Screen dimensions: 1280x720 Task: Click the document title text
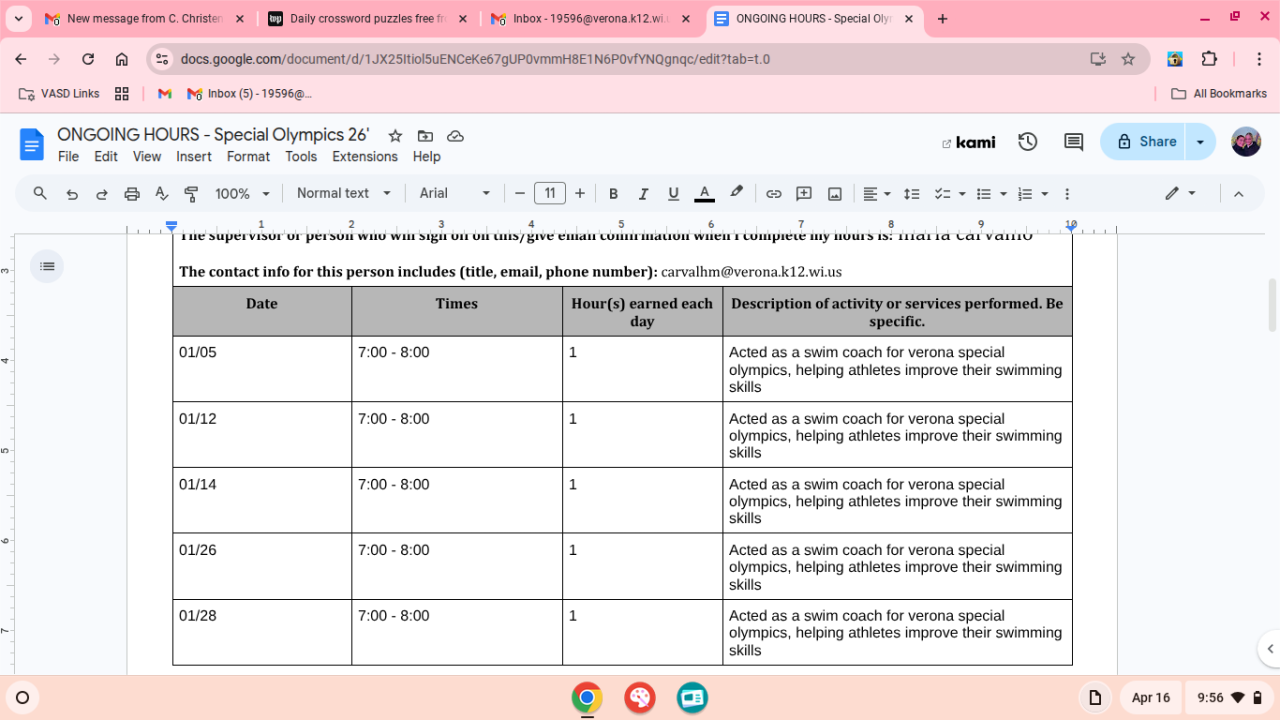[213, 135]
